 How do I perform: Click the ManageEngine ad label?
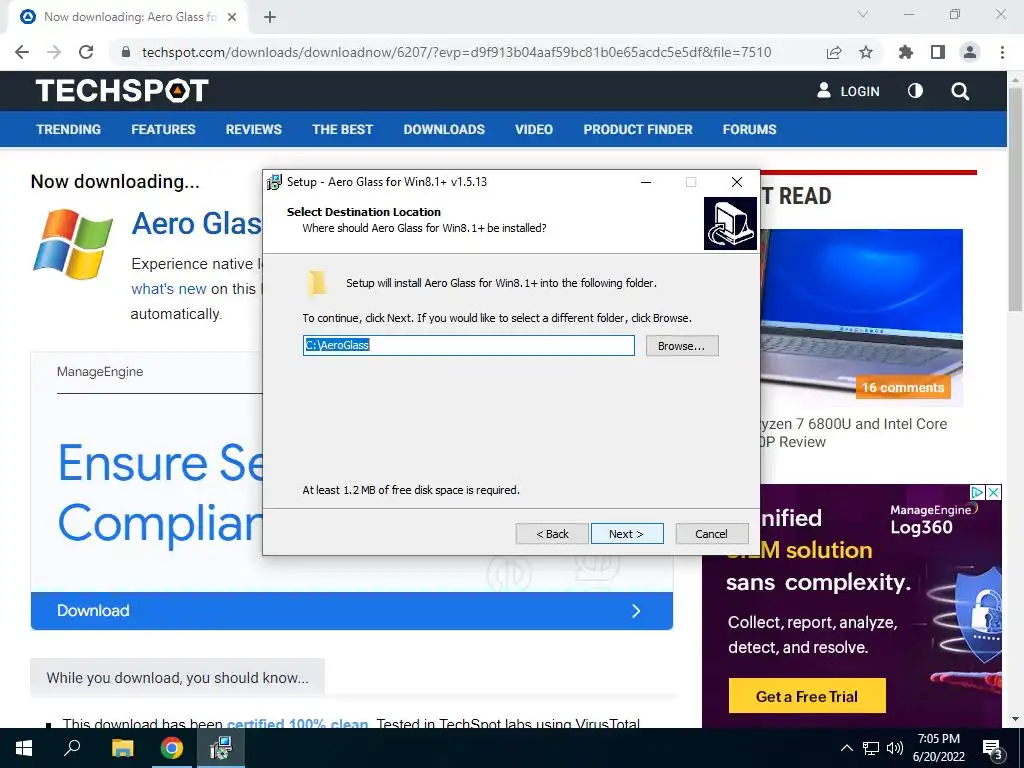[100, 372]
